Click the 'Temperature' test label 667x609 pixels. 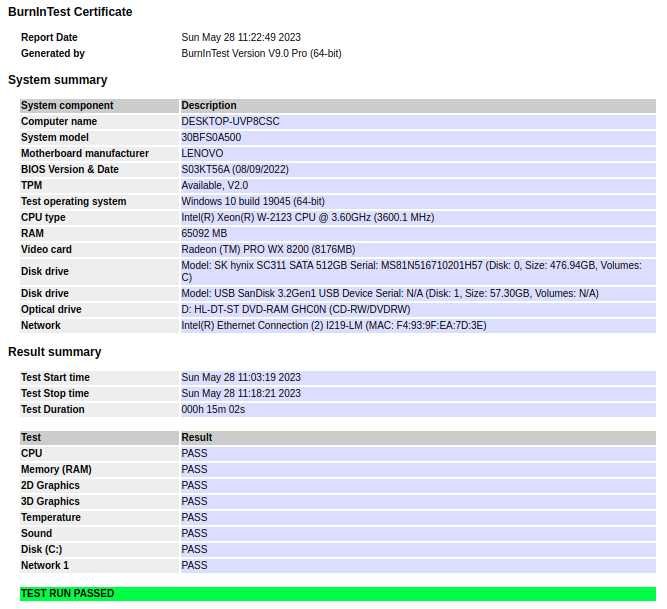point(51,518)
